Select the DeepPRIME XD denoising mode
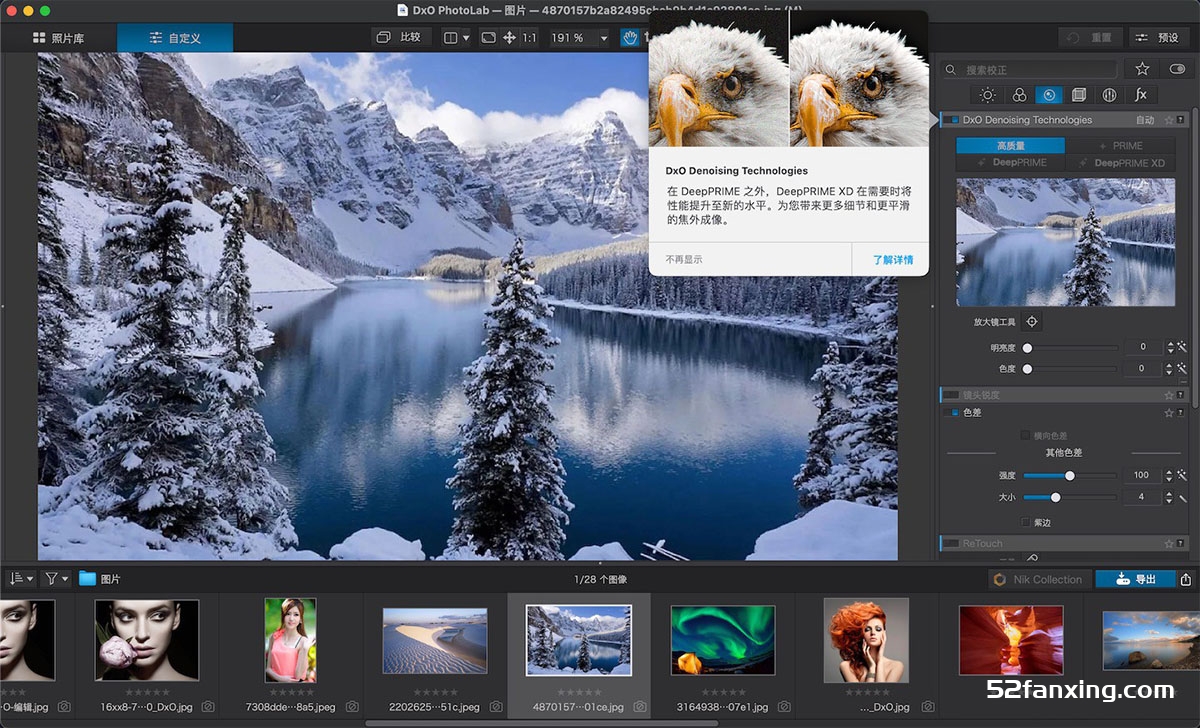Viewport: 1200px width, 728px height. pyautogui.click(x=1120, y=162)
